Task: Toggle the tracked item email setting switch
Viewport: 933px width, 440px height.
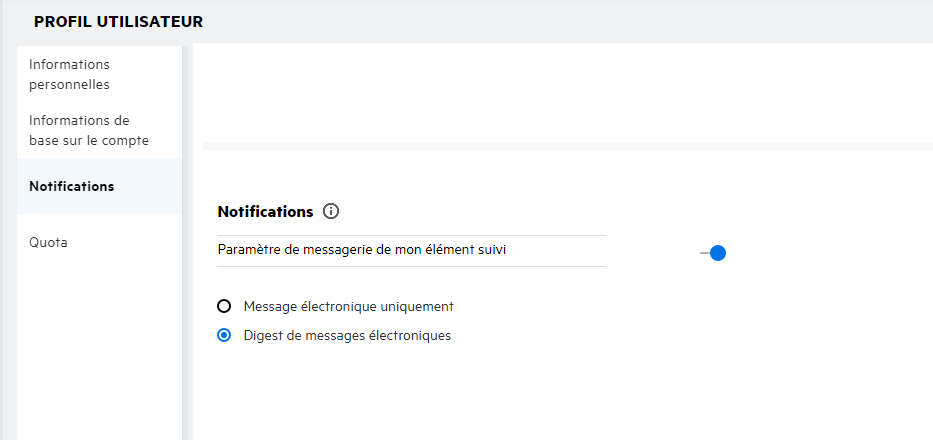Action: [x=713, y=253]
